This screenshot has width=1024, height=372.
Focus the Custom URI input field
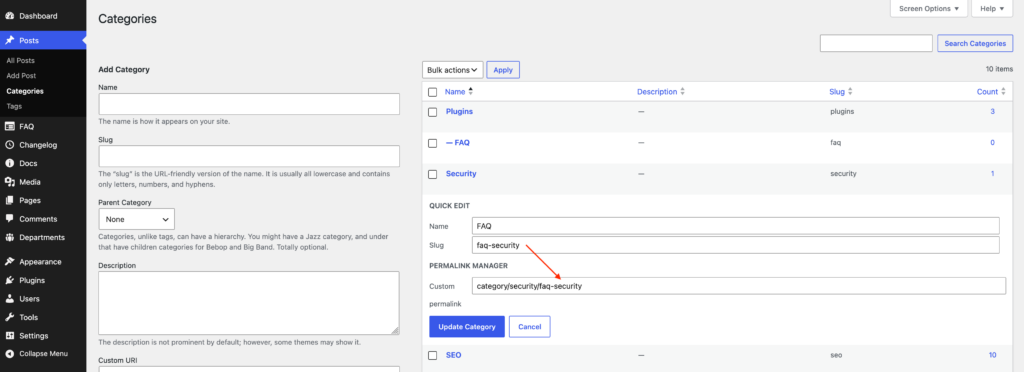(x=249, y=369)
